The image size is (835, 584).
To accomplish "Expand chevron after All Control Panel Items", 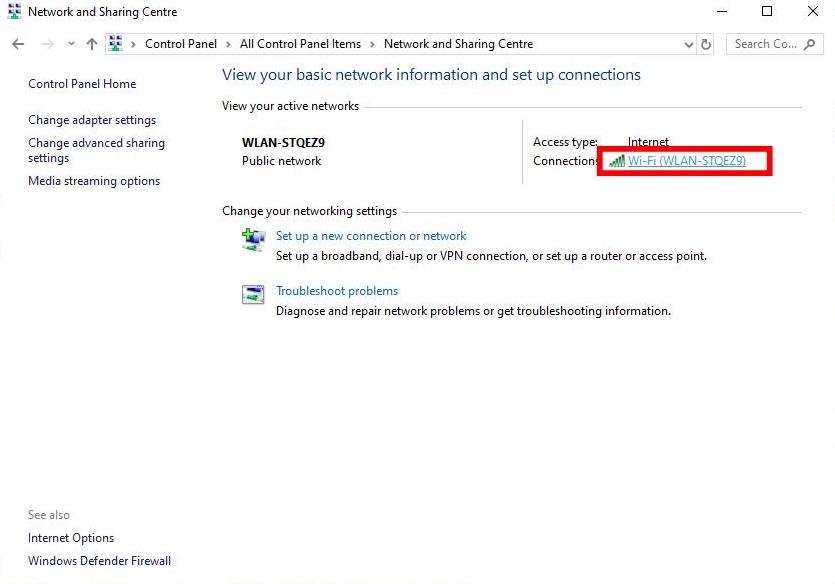I will pos(372,44).
